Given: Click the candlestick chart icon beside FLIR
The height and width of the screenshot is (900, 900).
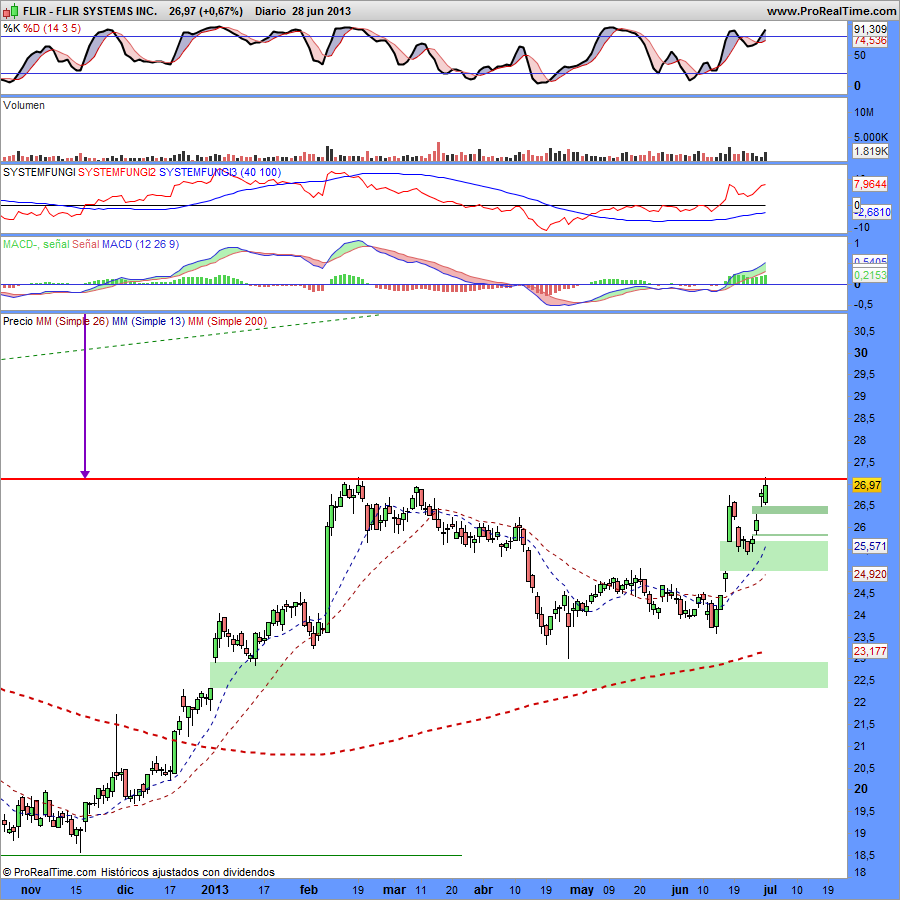Looking at the screenshot, I should pyautogui.click(x=11, y=10).
